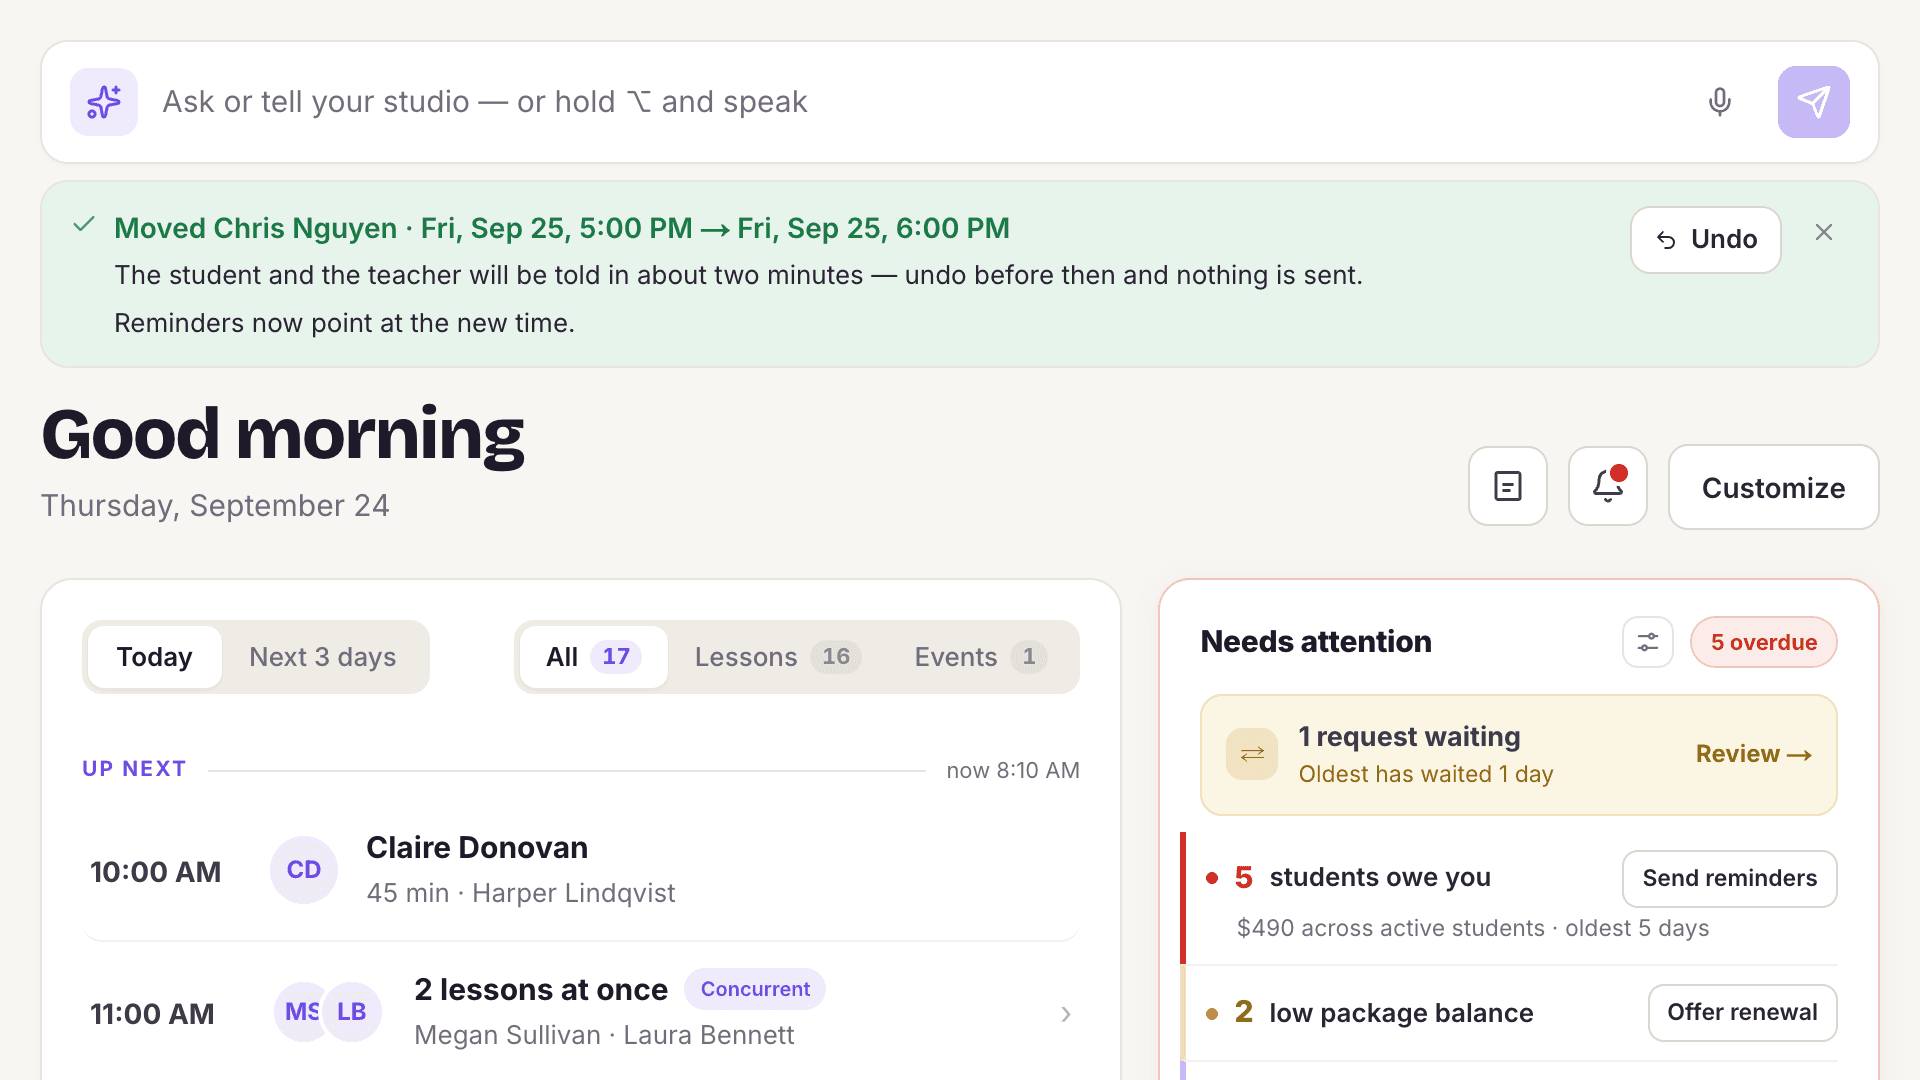Activate the microphone voice input
Image resolution: width=1920 pixels, height=1080 pixels.
pos(1720,102)
